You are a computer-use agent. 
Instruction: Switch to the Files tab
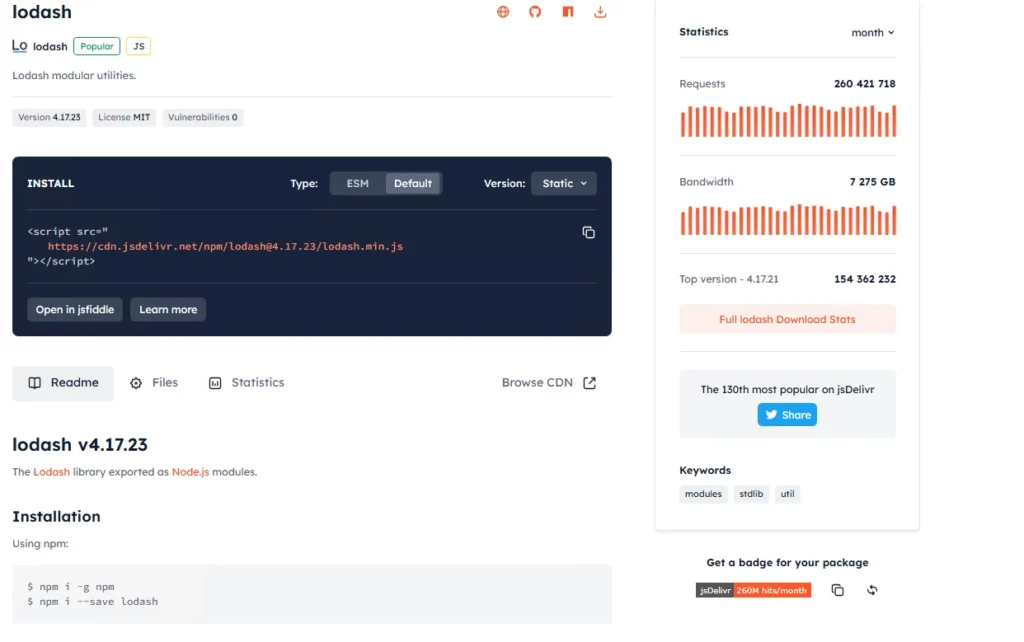point(154,383)
